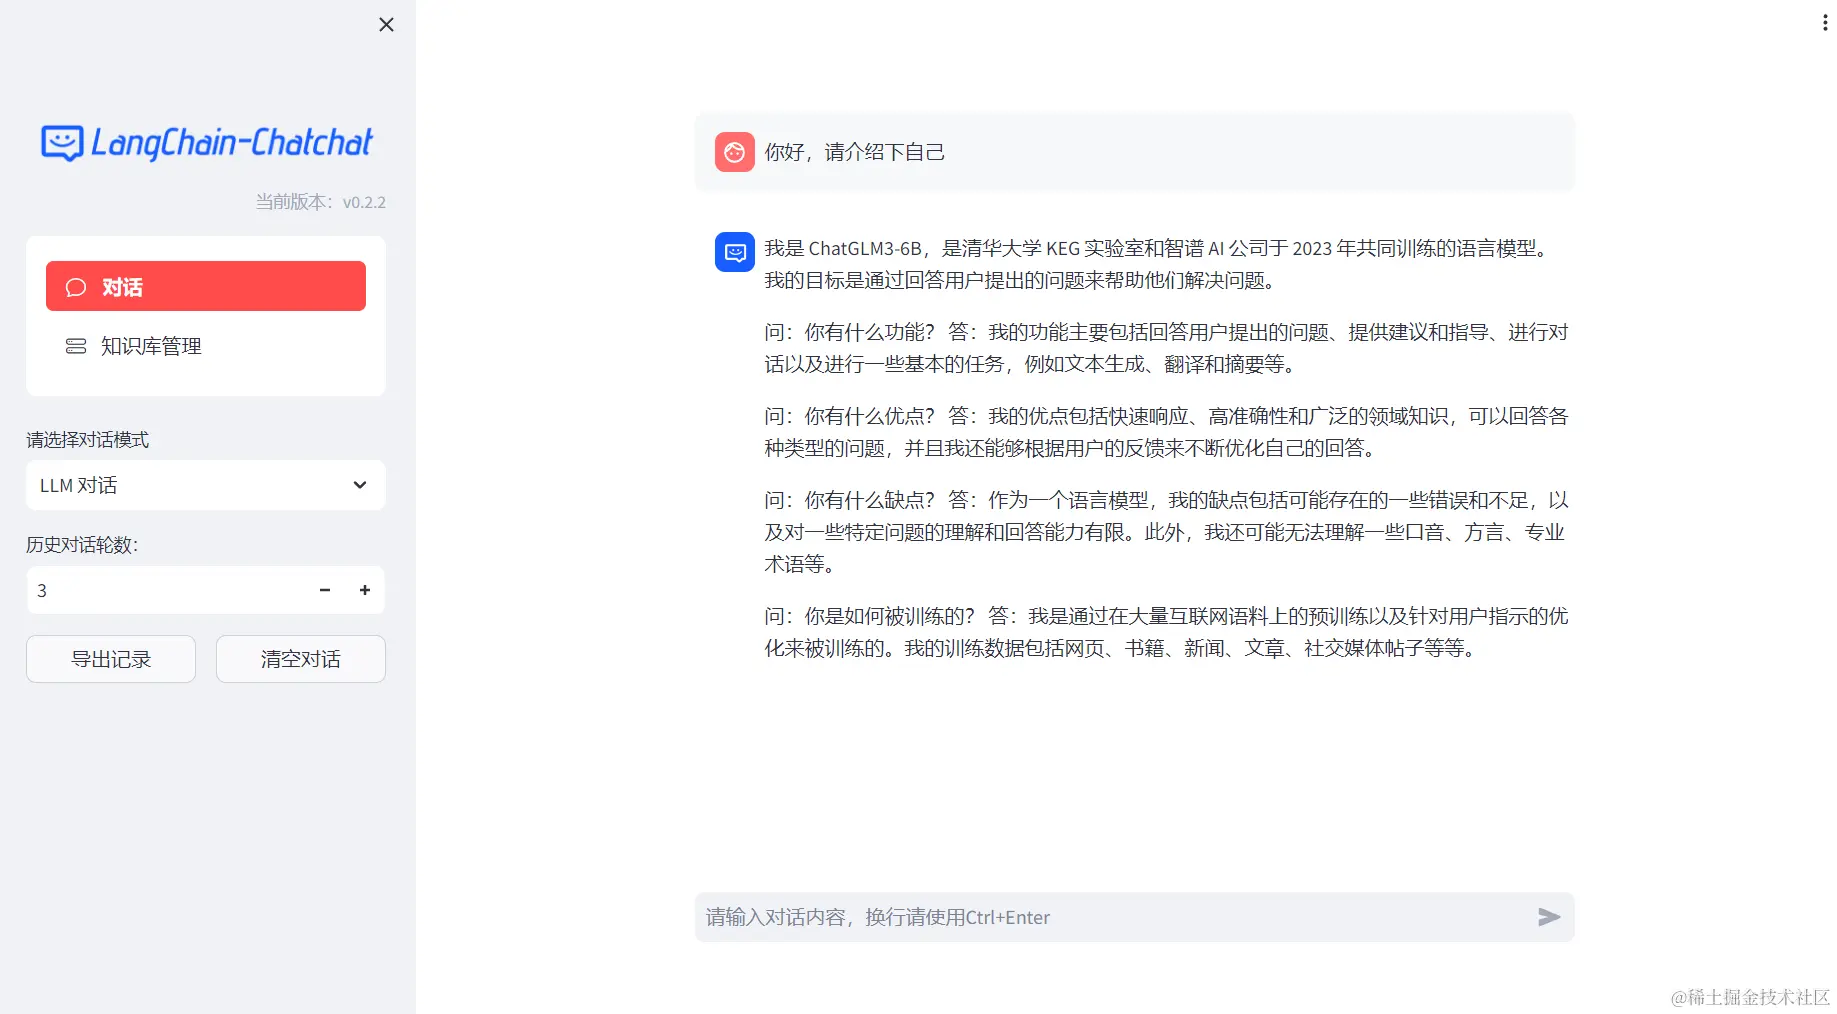The width and height of the screenshot is (1837, 1014).
Task: Click the LangChain-Chatchat logo
Action: (206, 143)
